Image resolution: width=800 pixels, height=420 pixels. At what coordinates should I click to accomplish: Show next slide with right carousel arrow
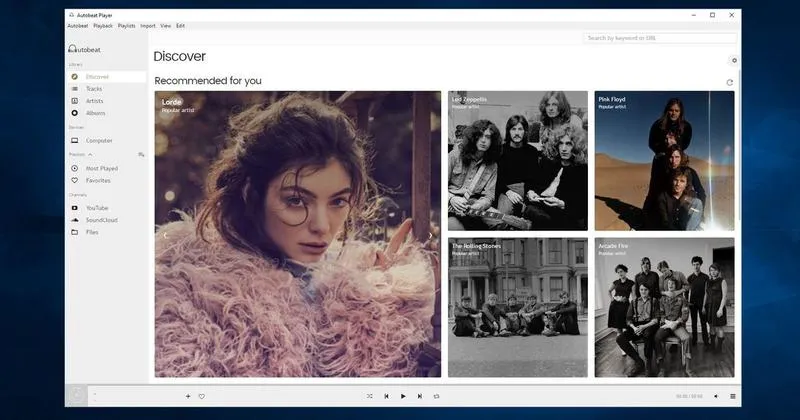pos(431,236)
